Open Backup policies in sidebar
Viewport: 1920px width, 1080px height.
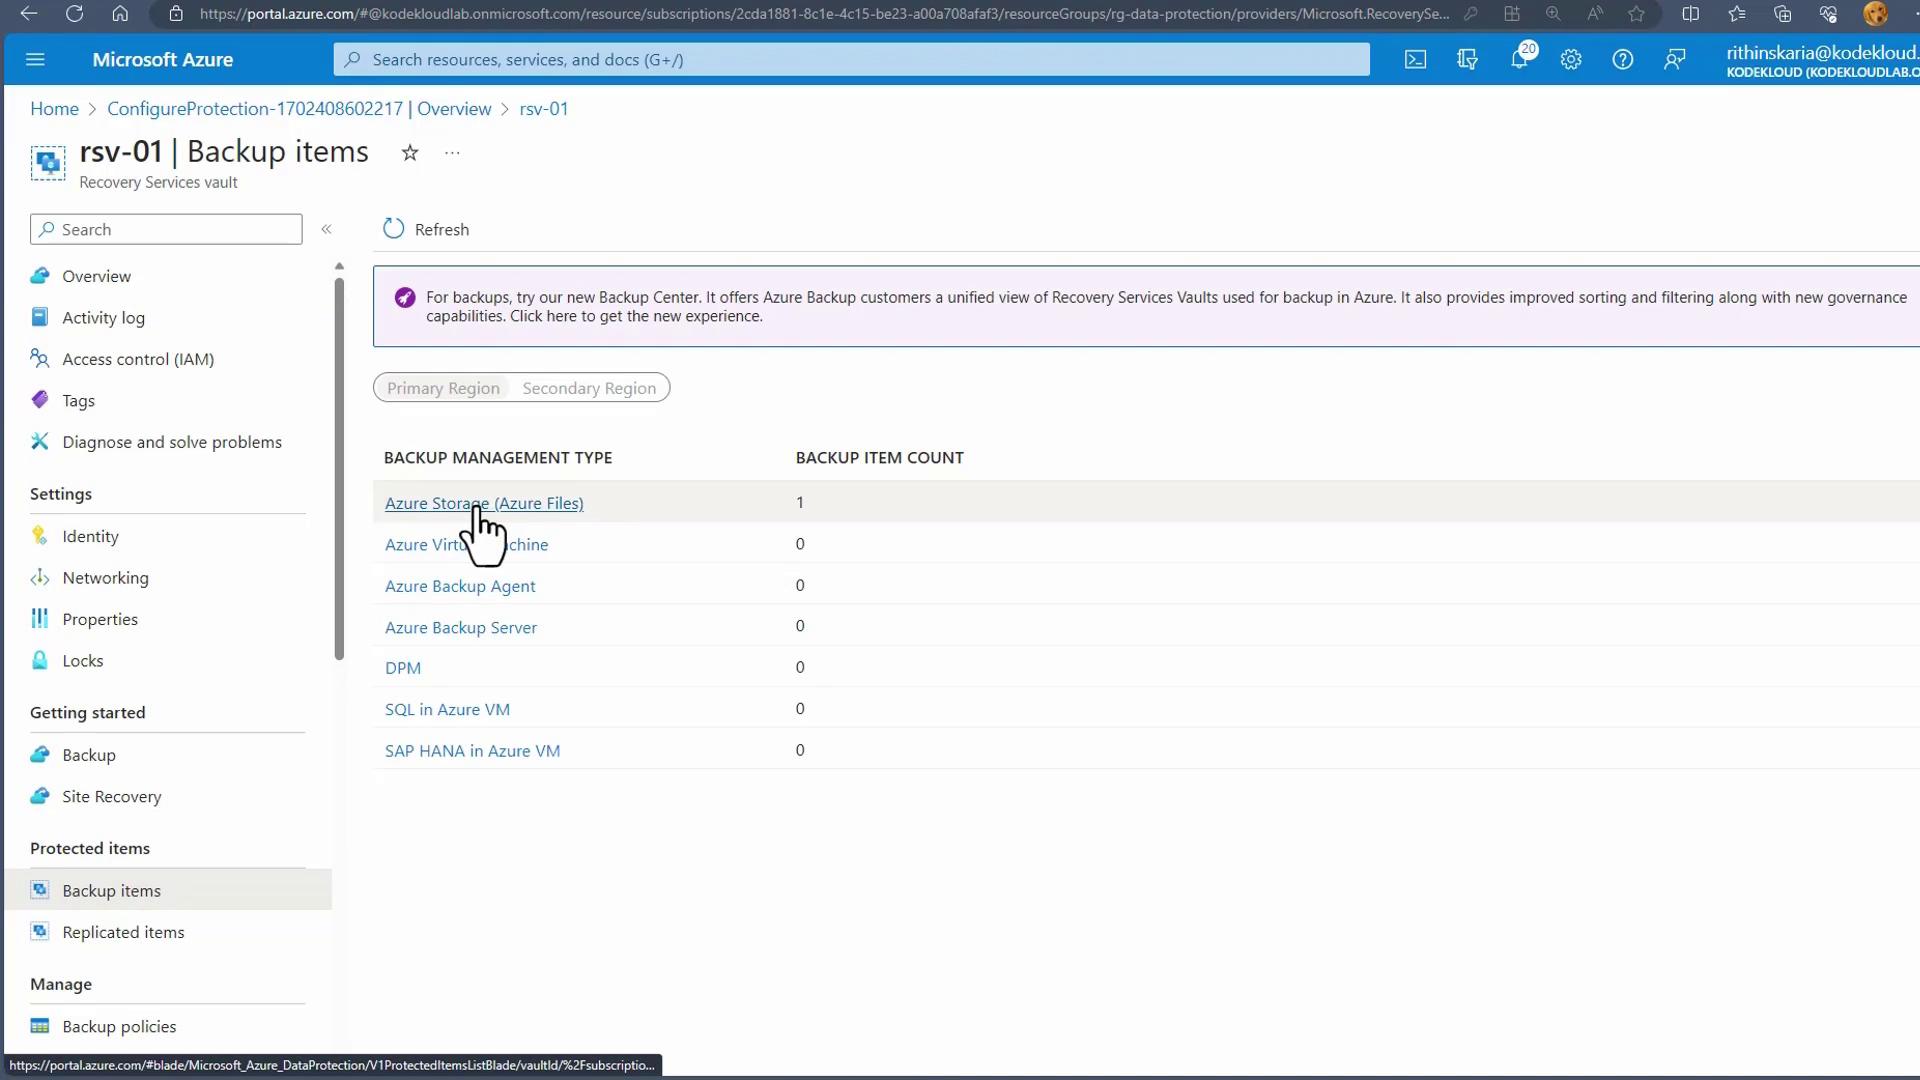(x=119, y=1027)
